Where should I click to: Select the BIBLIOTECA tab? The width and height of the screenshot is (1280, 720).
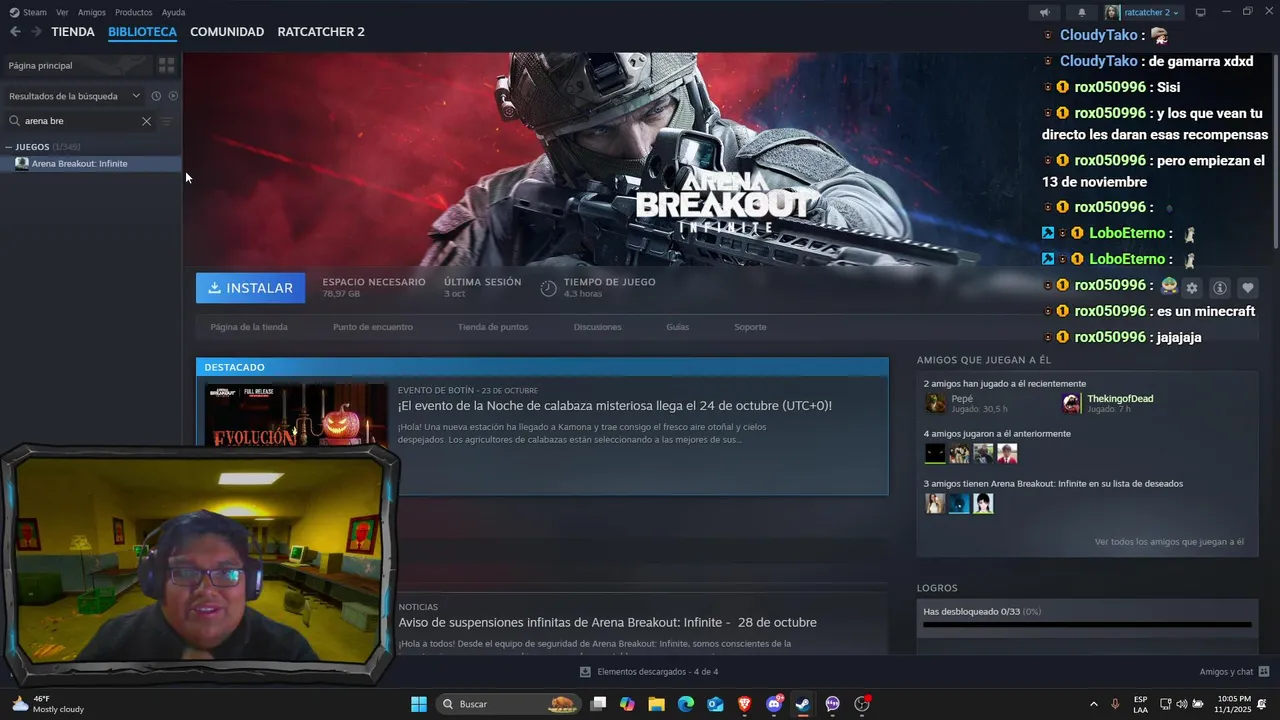click(x=142, y=32)
